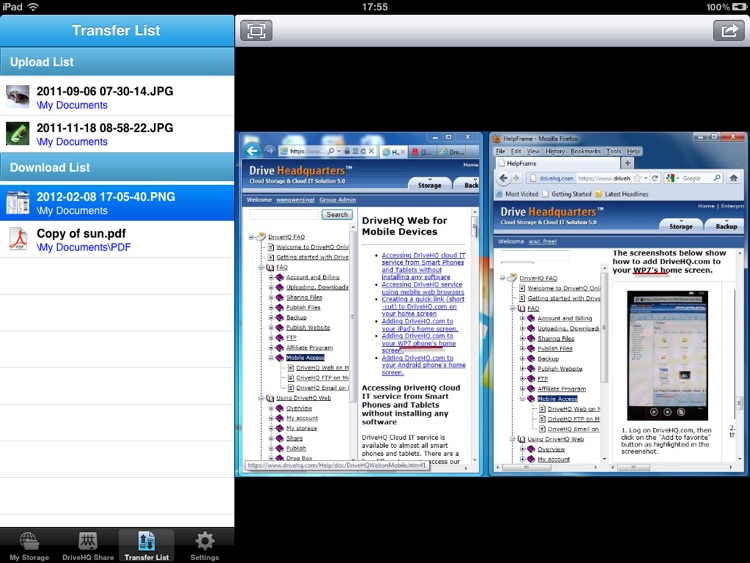Open the share/export arrow icon
This screenshot has width=750, height=563.
coord(728,31)
